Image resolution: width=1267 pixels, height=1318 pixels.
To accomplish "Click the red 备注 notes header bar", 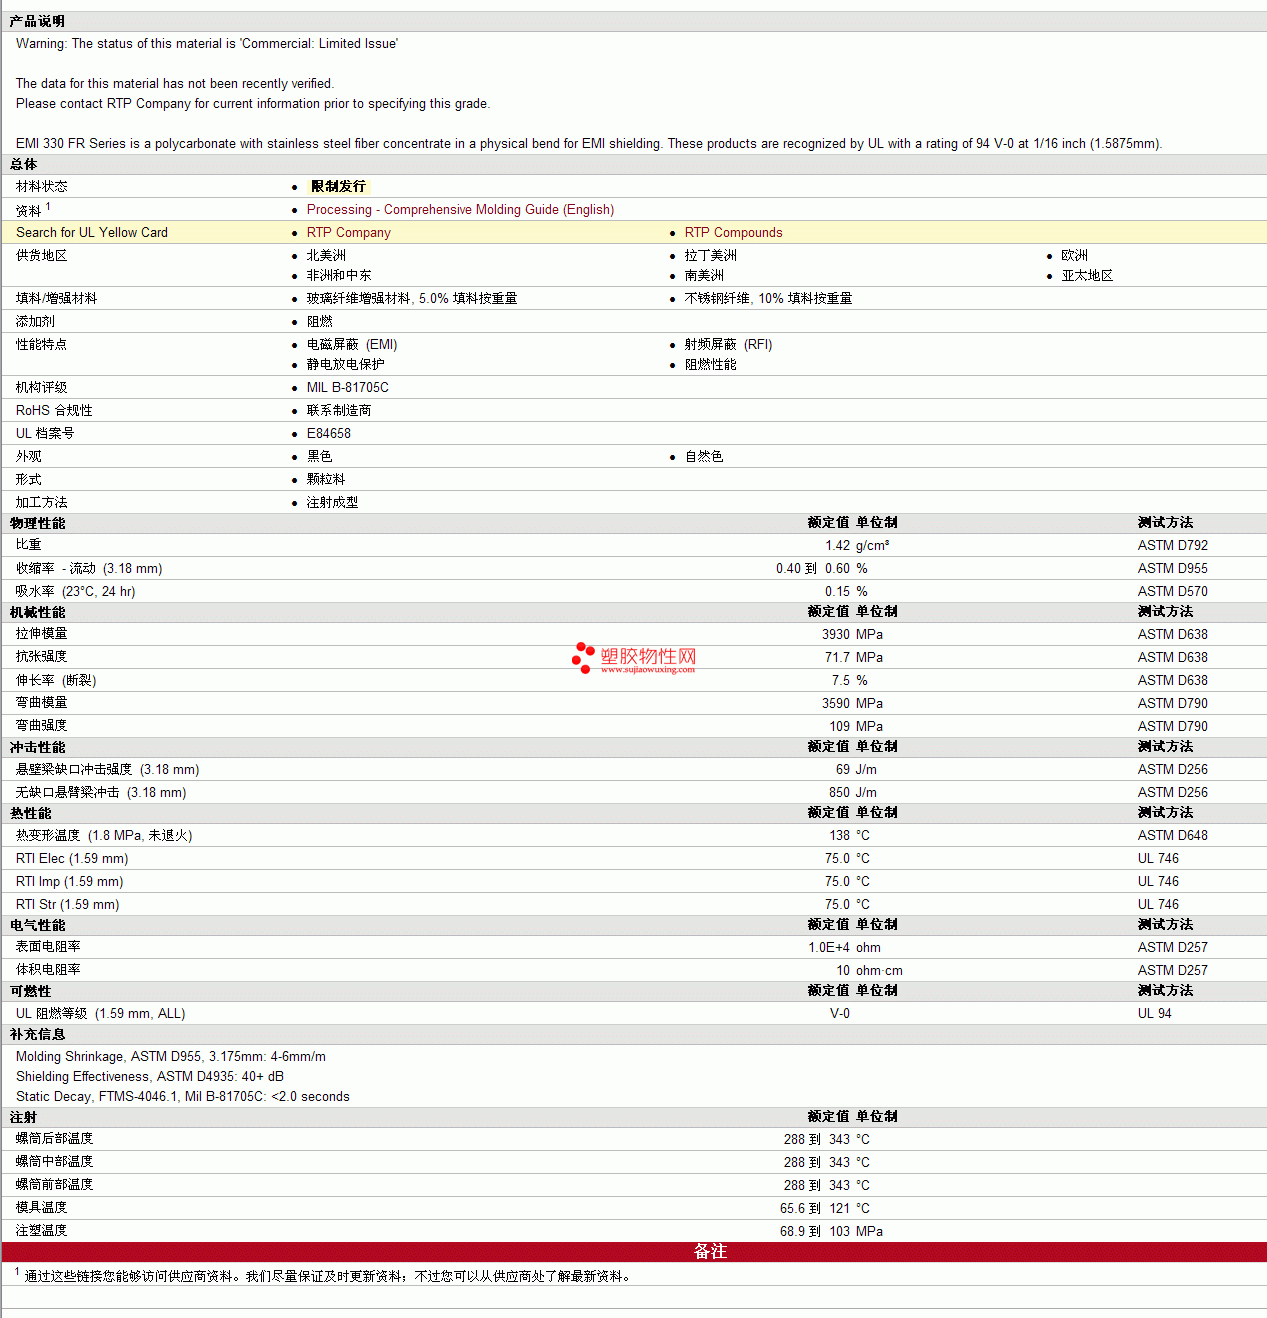I will [634, 1251].
